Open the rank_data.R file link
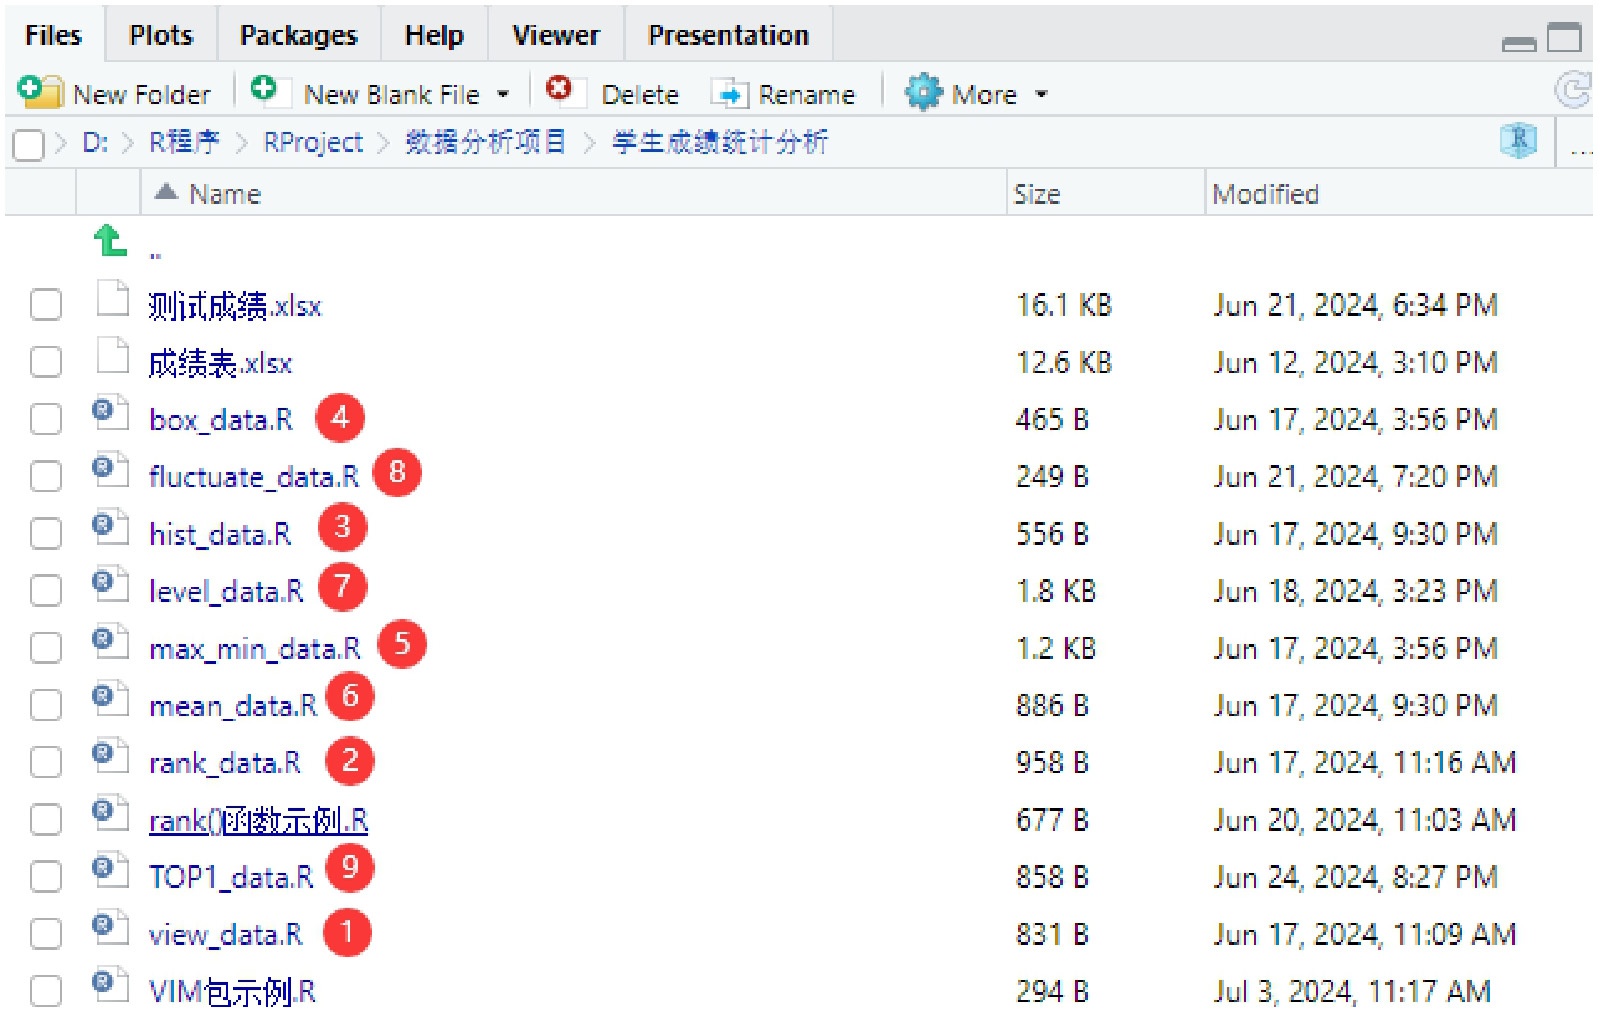This screenshot has width=1598, height=1012. tap(225, 763)
